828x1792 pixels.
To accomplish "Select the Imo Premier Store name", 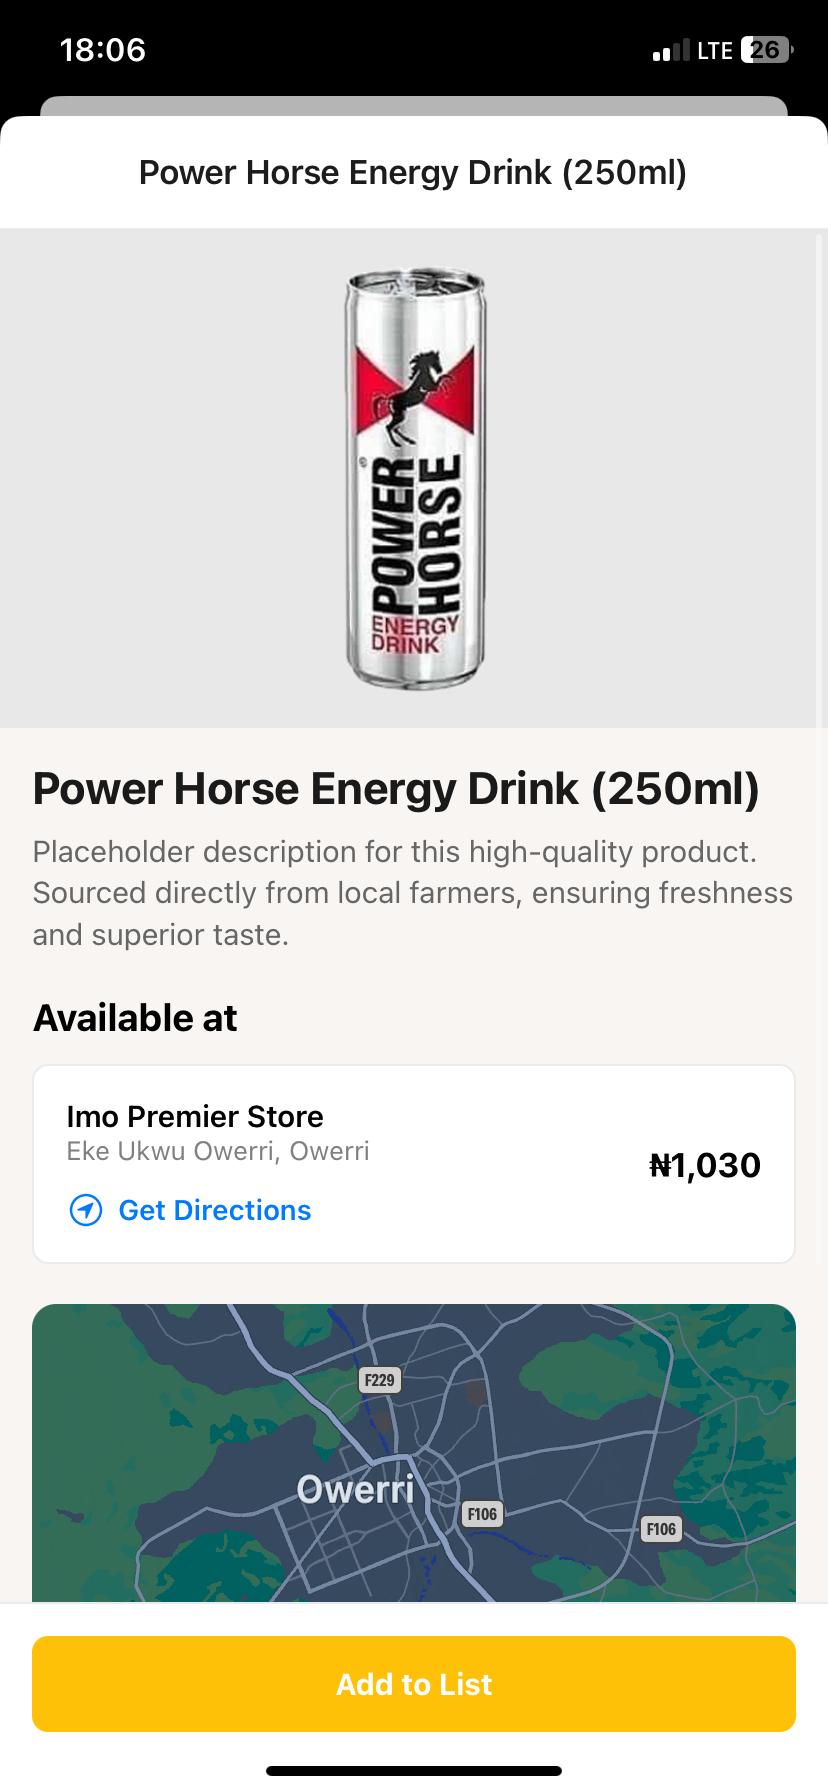I will click(x=195, y=1116).
